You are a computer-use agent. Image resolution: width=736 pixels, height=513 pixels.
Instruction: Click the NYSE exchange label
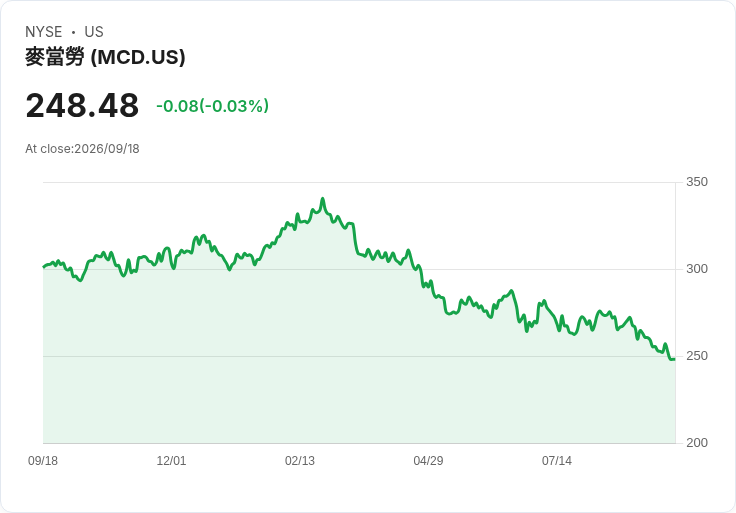[44, 32]
